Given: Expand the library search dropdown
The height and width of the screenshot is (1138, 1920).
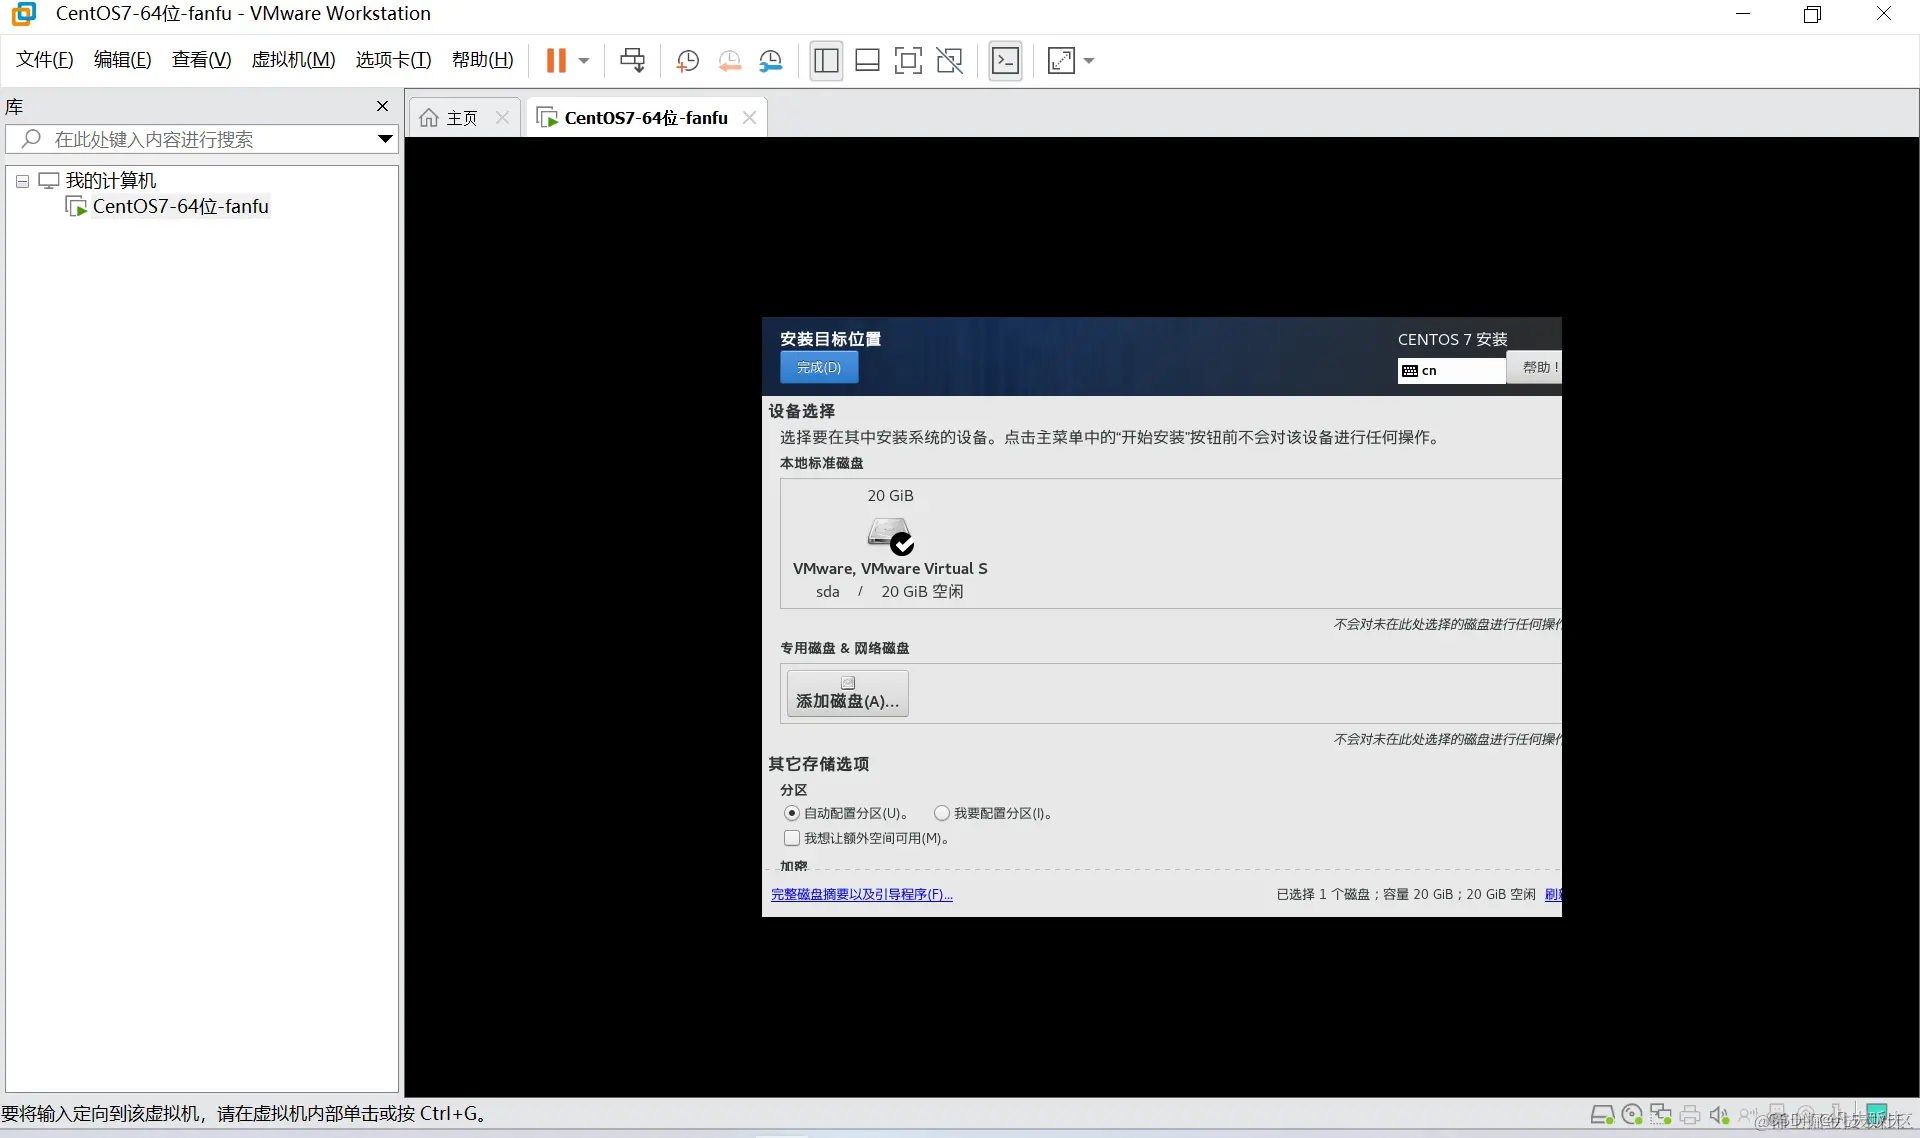Looking at the screenshot, I should 385,139.
